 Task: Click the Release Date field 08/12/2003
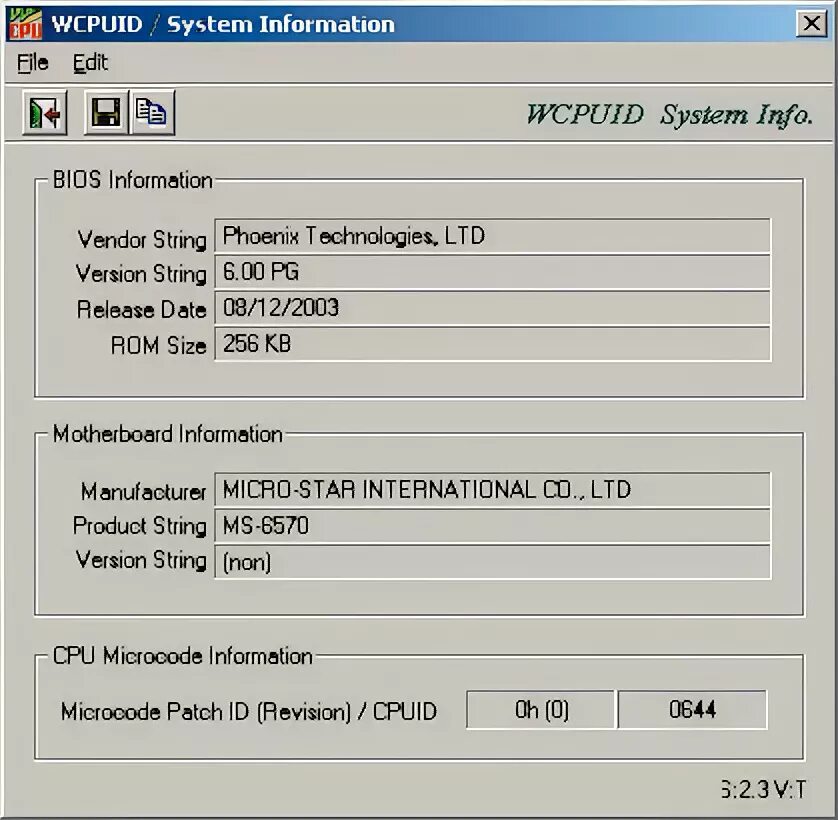pyautogui.click(x=492, y=308)
